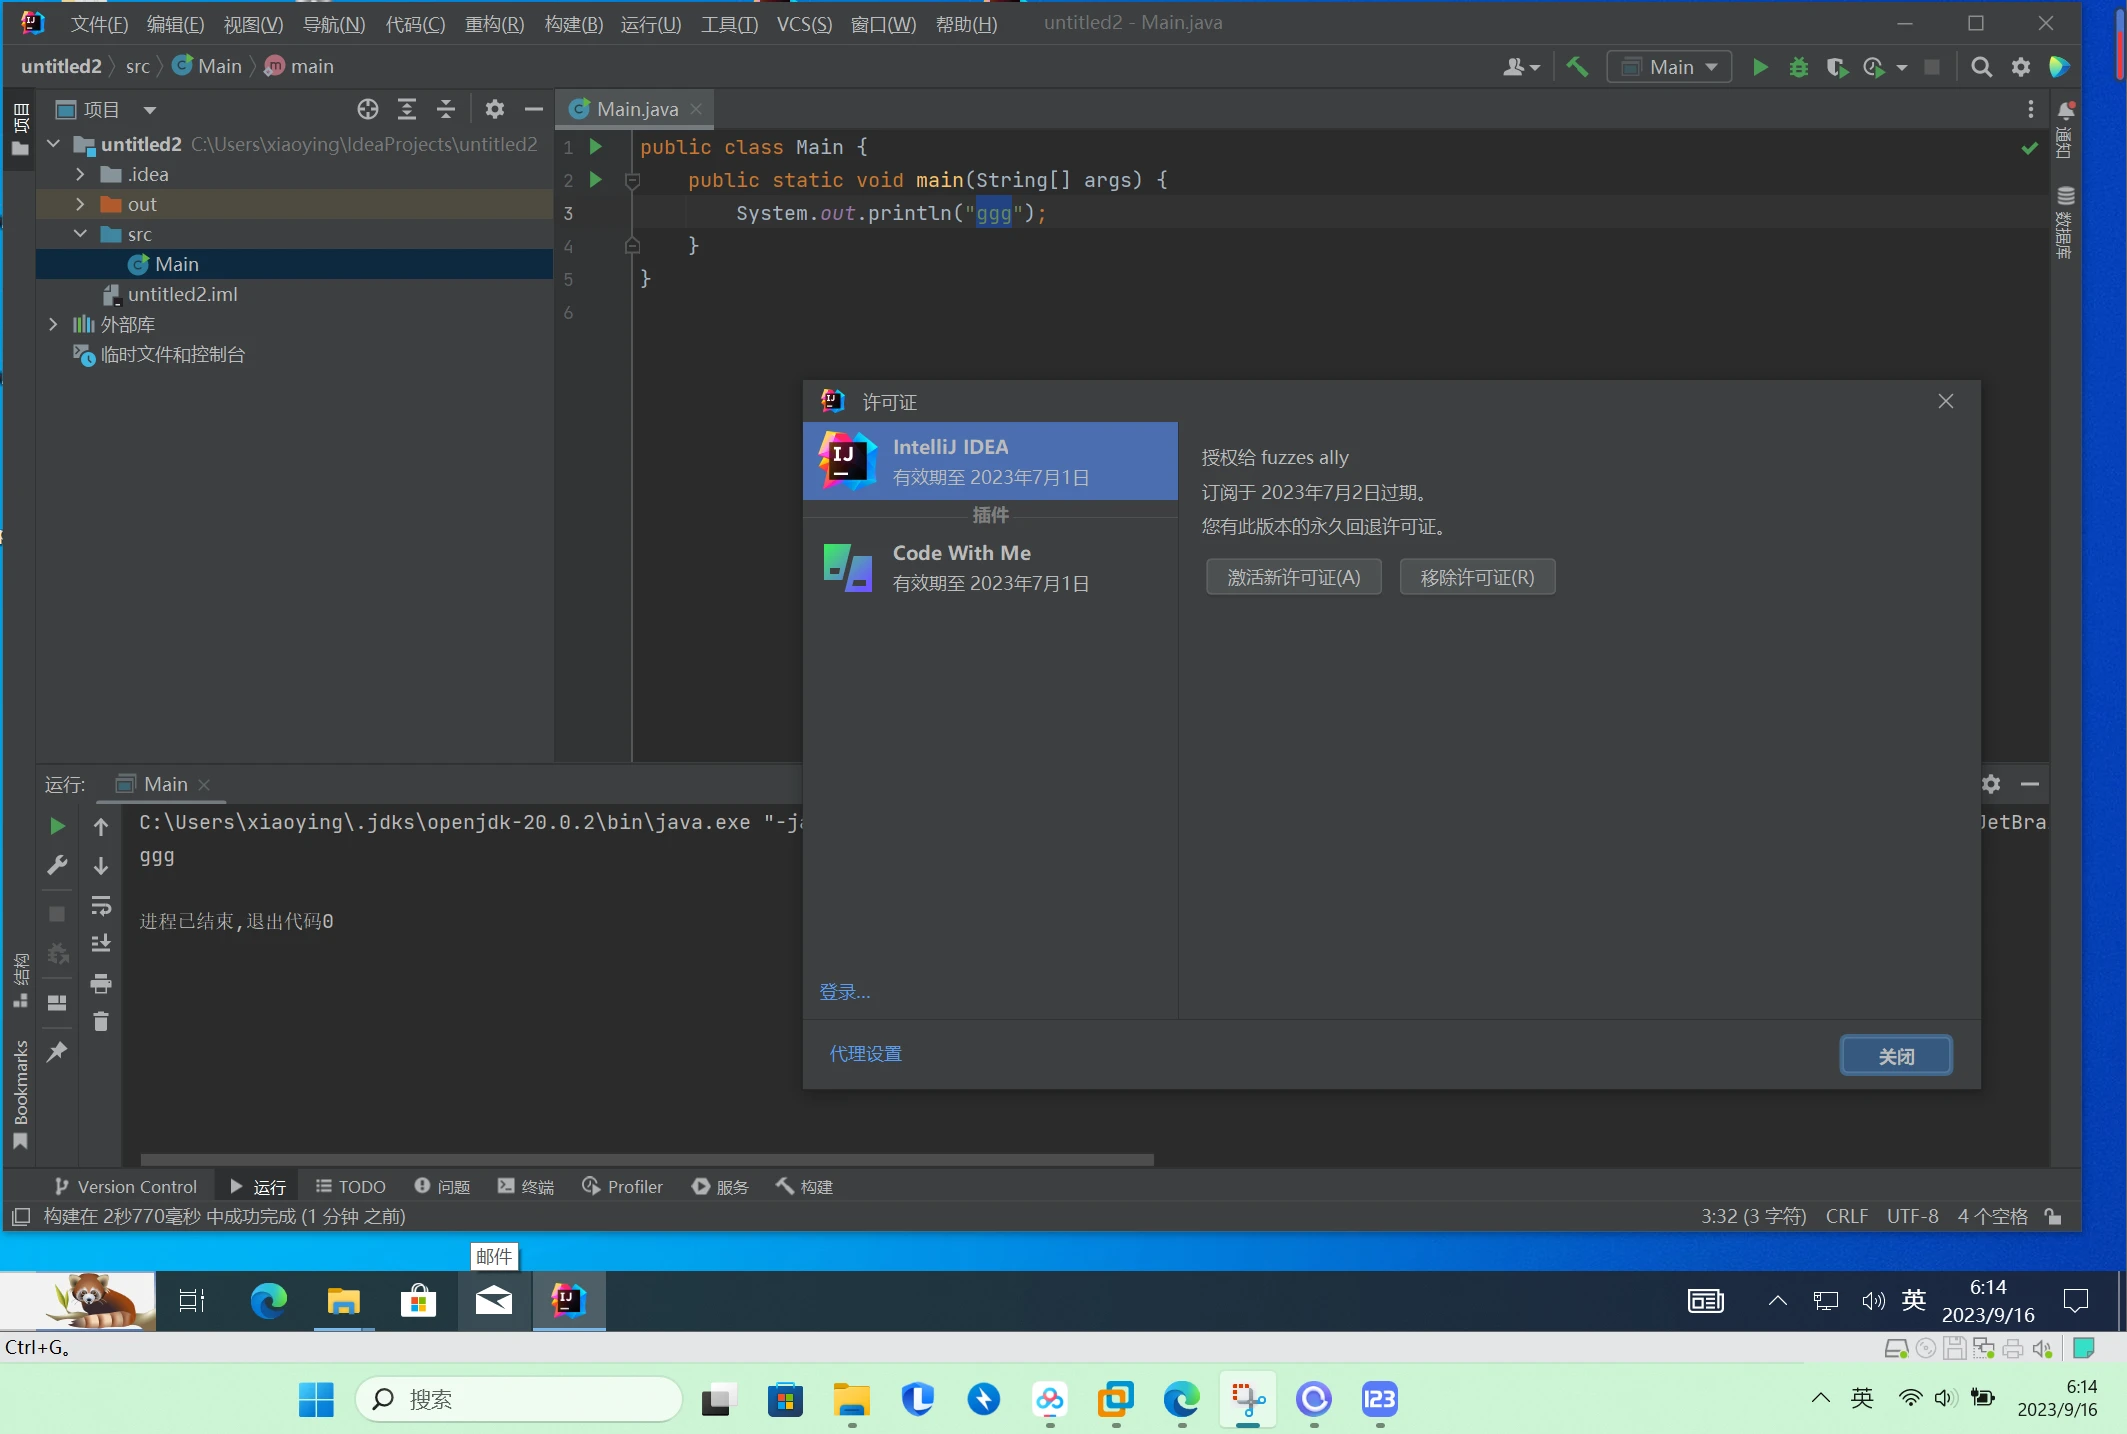The width and height of the screenshot is (2127, 1434).
Task: Toggle the Structure side panel
Action: click(20, 980)
